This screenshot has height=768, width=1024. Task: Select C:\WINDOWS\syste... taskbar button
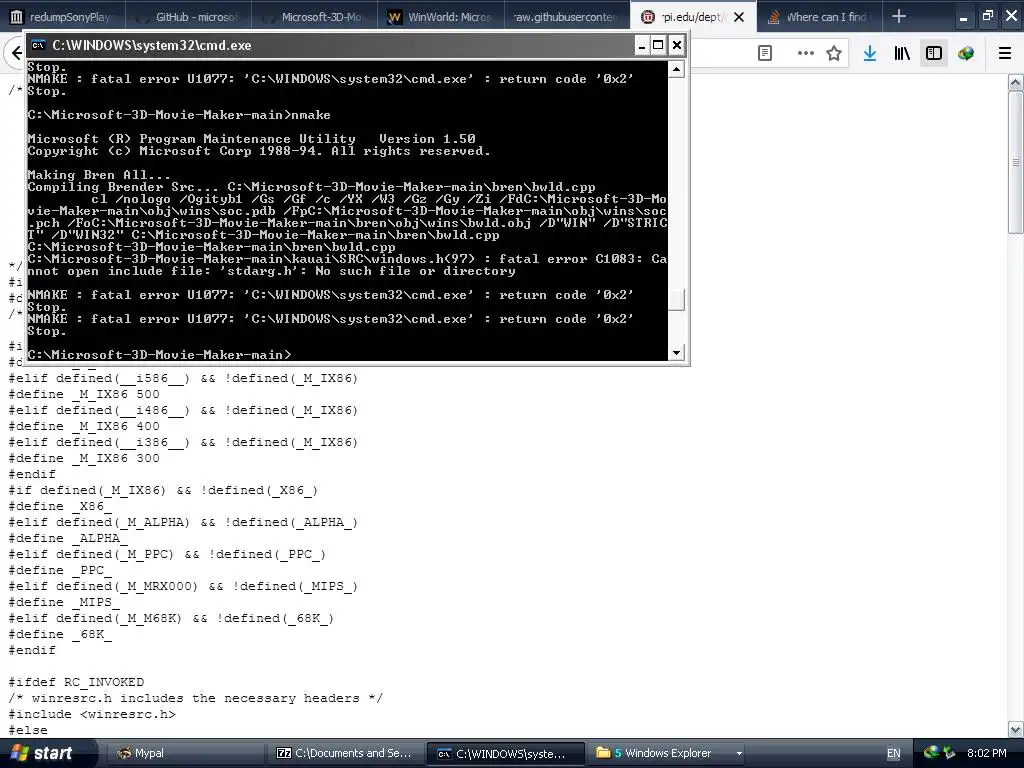click(x=505, y=753)
